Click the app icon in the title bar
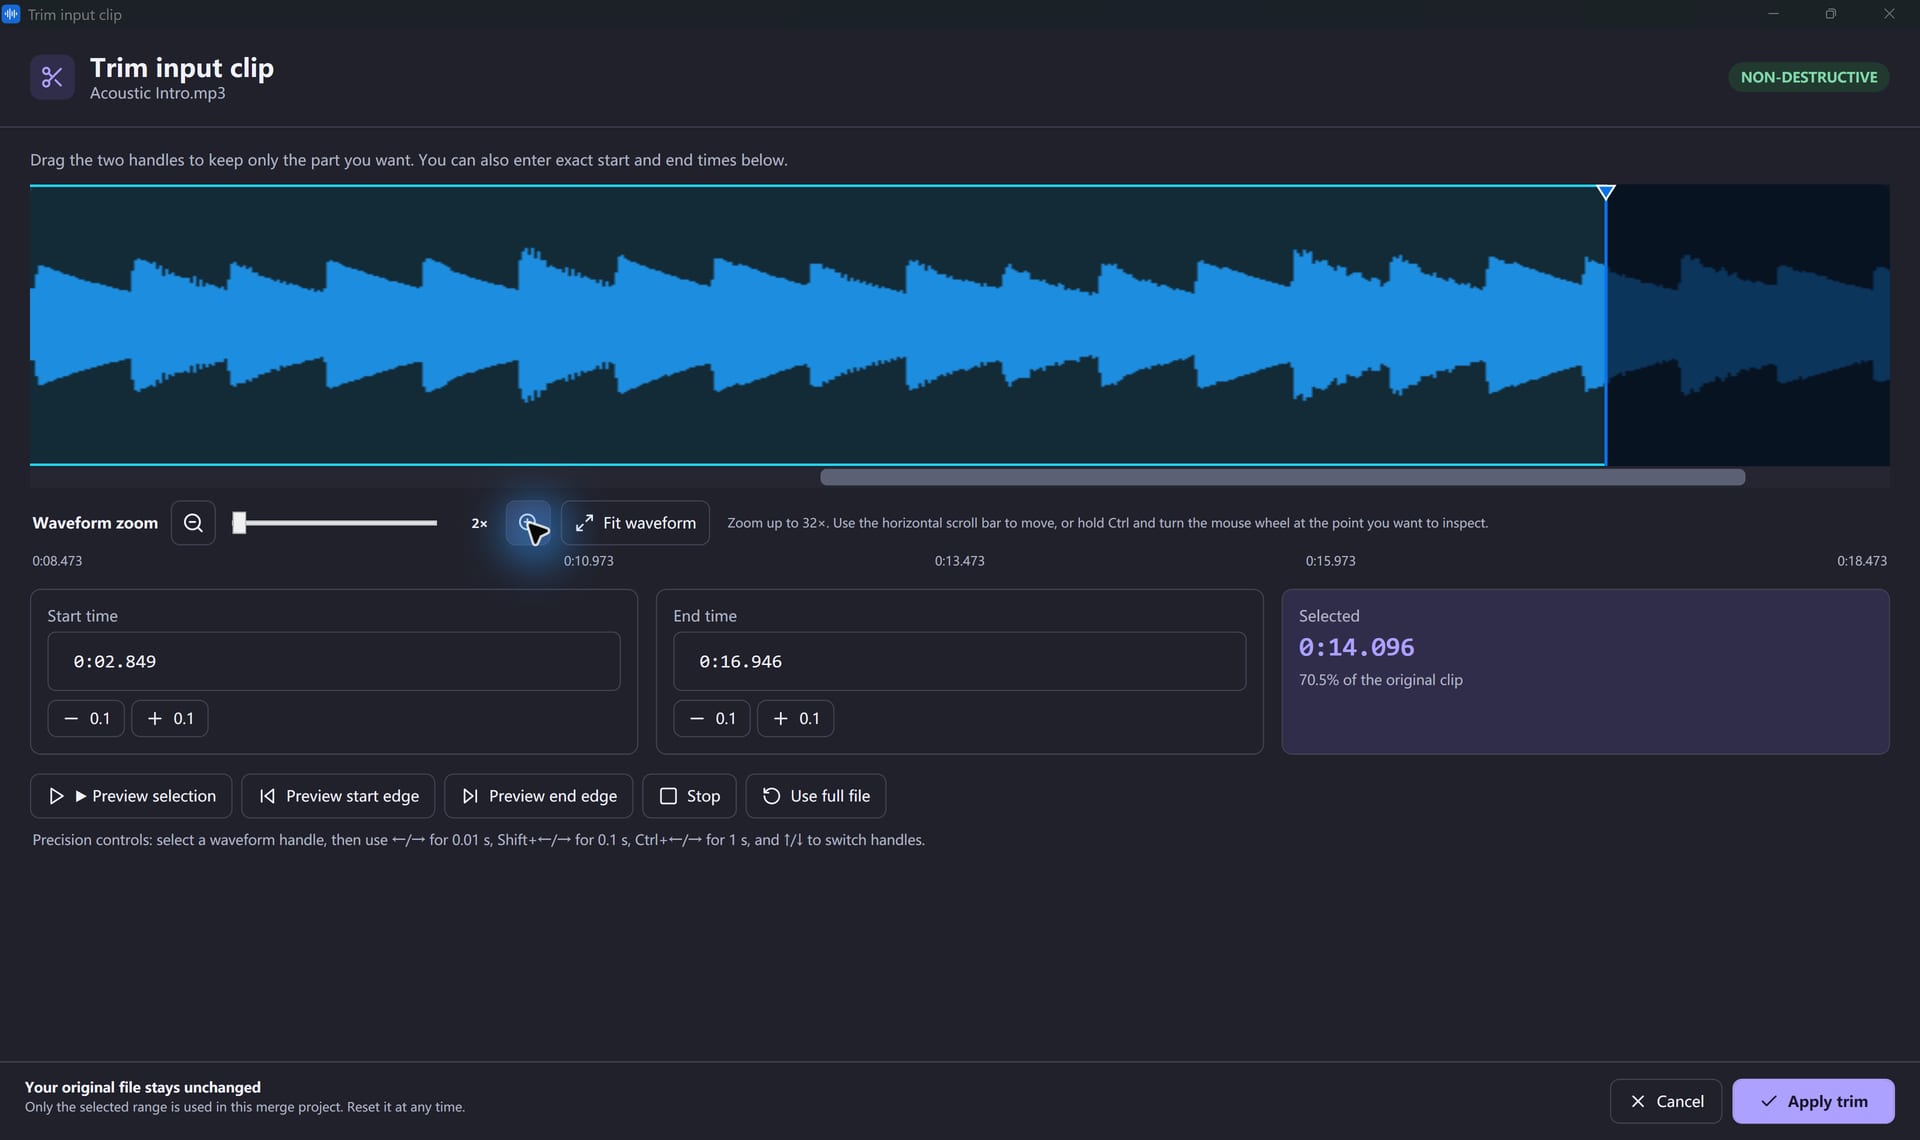This screenshot has height=1140, width=1920. coord(11,14)
